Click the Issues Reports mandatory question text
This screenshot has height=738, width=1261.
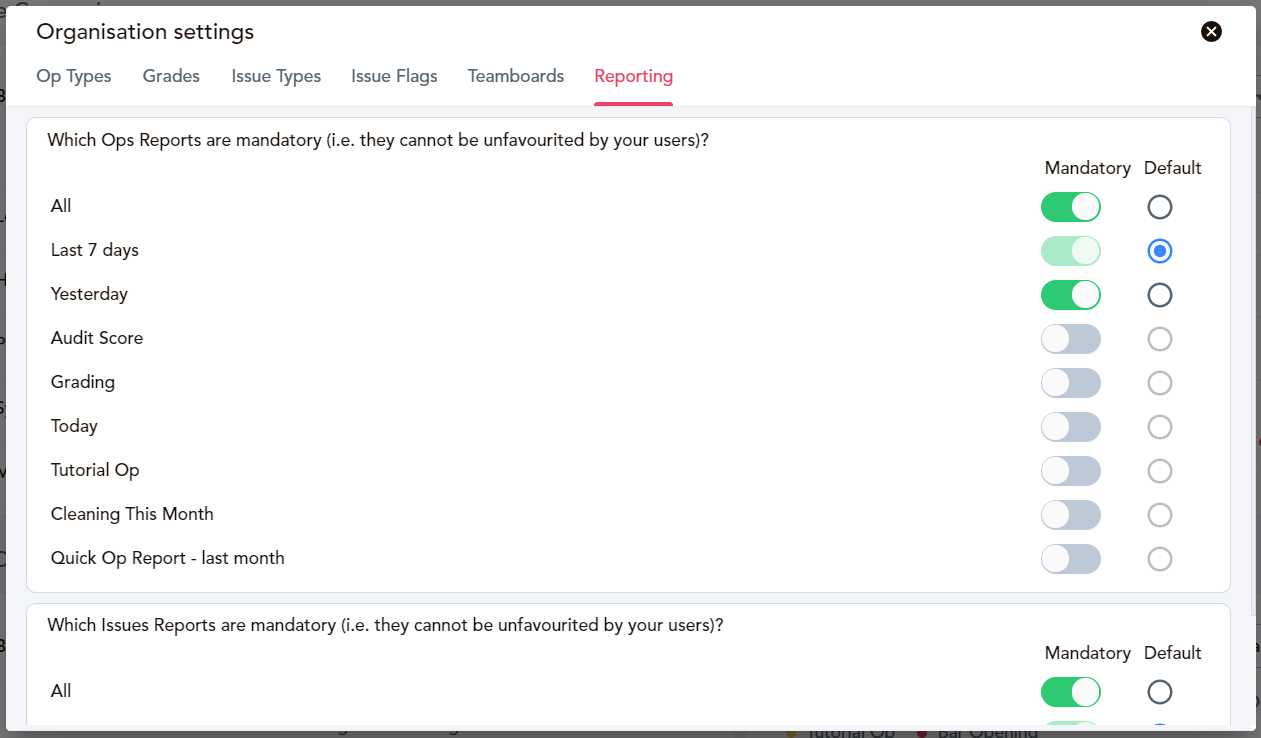[385, 625]
